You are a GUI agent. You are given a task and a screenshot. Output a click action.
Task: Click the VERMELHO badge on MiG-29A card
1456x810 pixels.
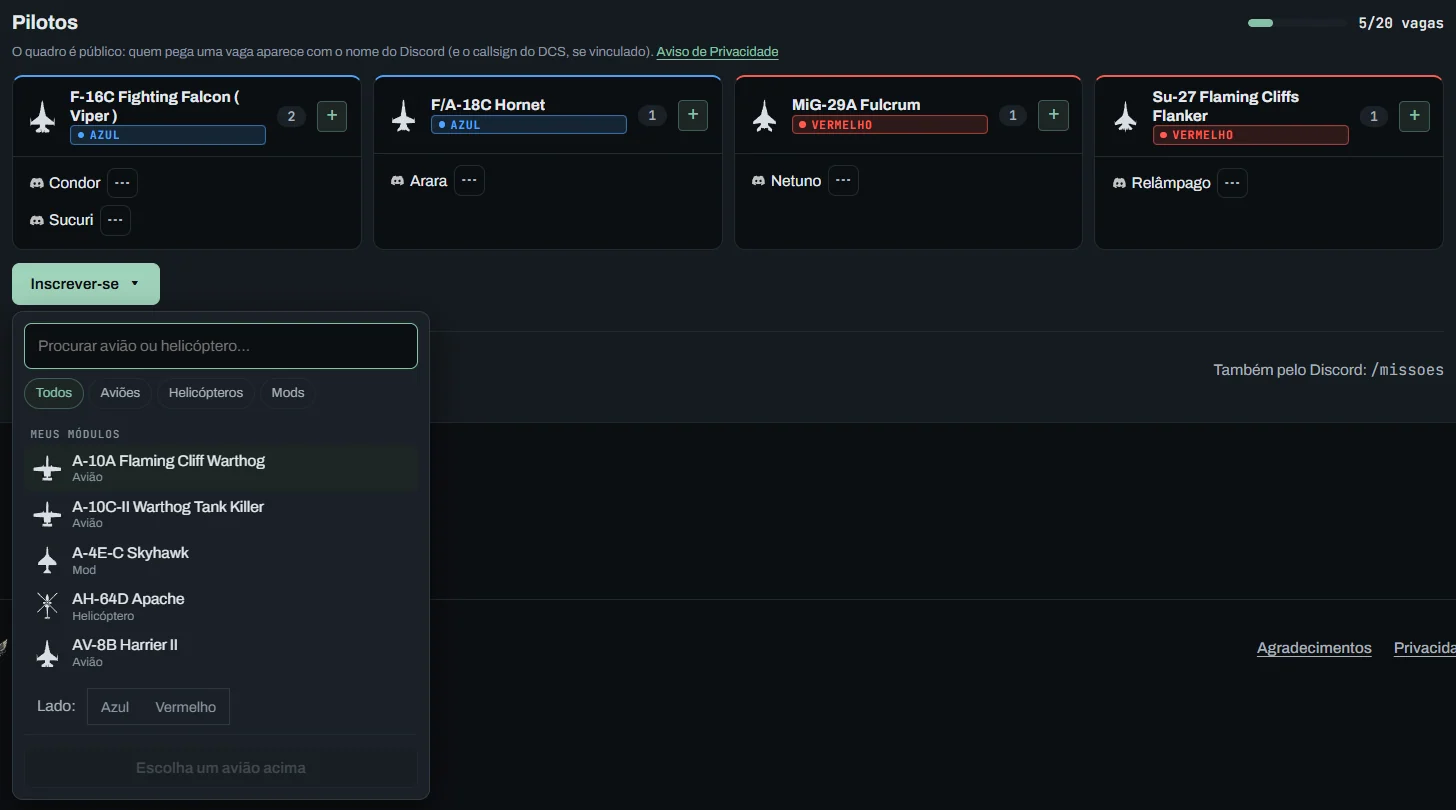click(x=890, y=125)
